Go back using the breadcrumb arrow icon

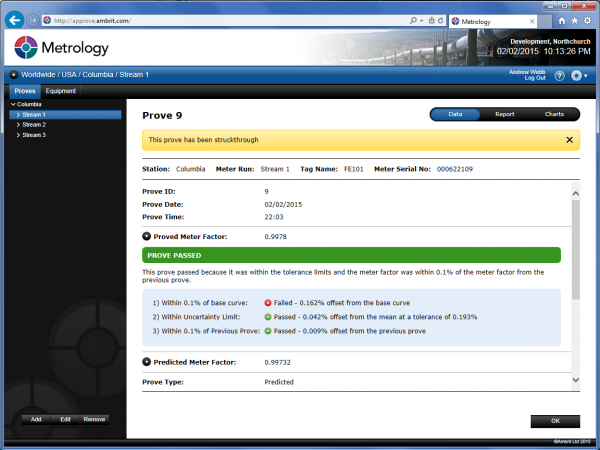coord(13,75)
